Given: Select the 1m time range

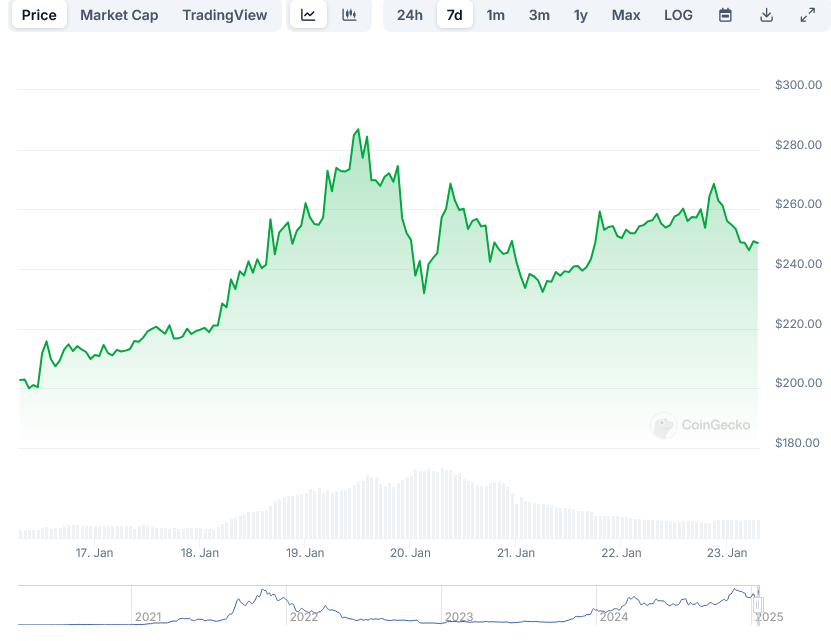Looking at the screenshot, I should (495, 15).
